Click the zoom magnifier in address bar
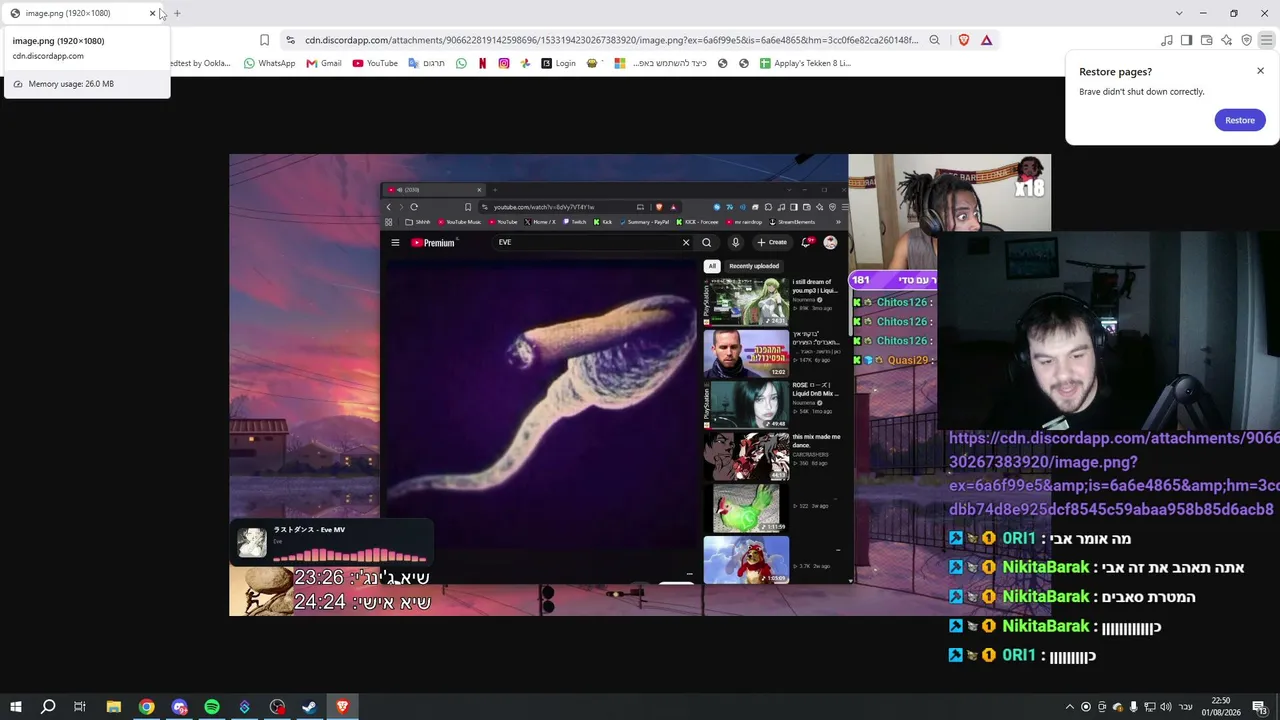Screen dimensions: 1280x720 (934, 40)
